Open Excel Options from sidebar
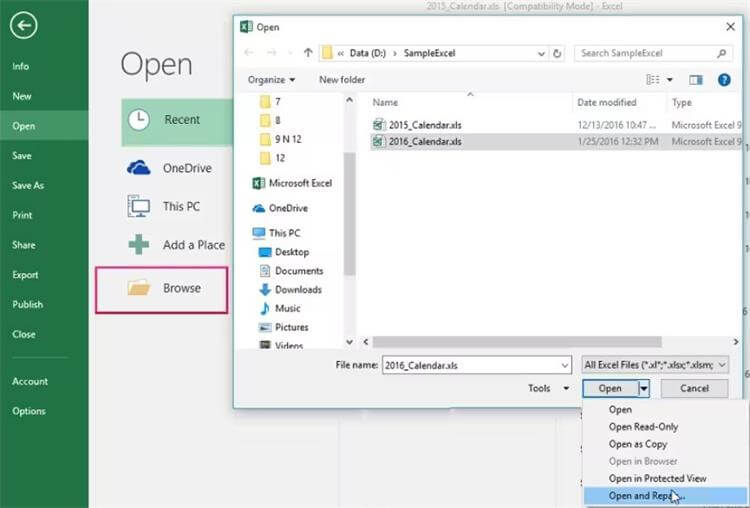This screenshot has width=750, height=508. (29, 411)
